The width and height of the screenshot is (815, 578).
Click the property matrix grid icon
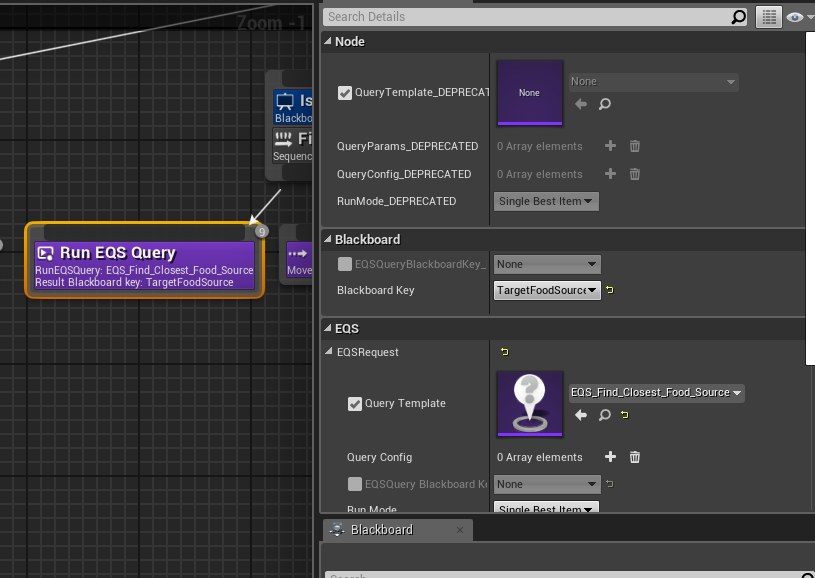click(x=768, y=17)
